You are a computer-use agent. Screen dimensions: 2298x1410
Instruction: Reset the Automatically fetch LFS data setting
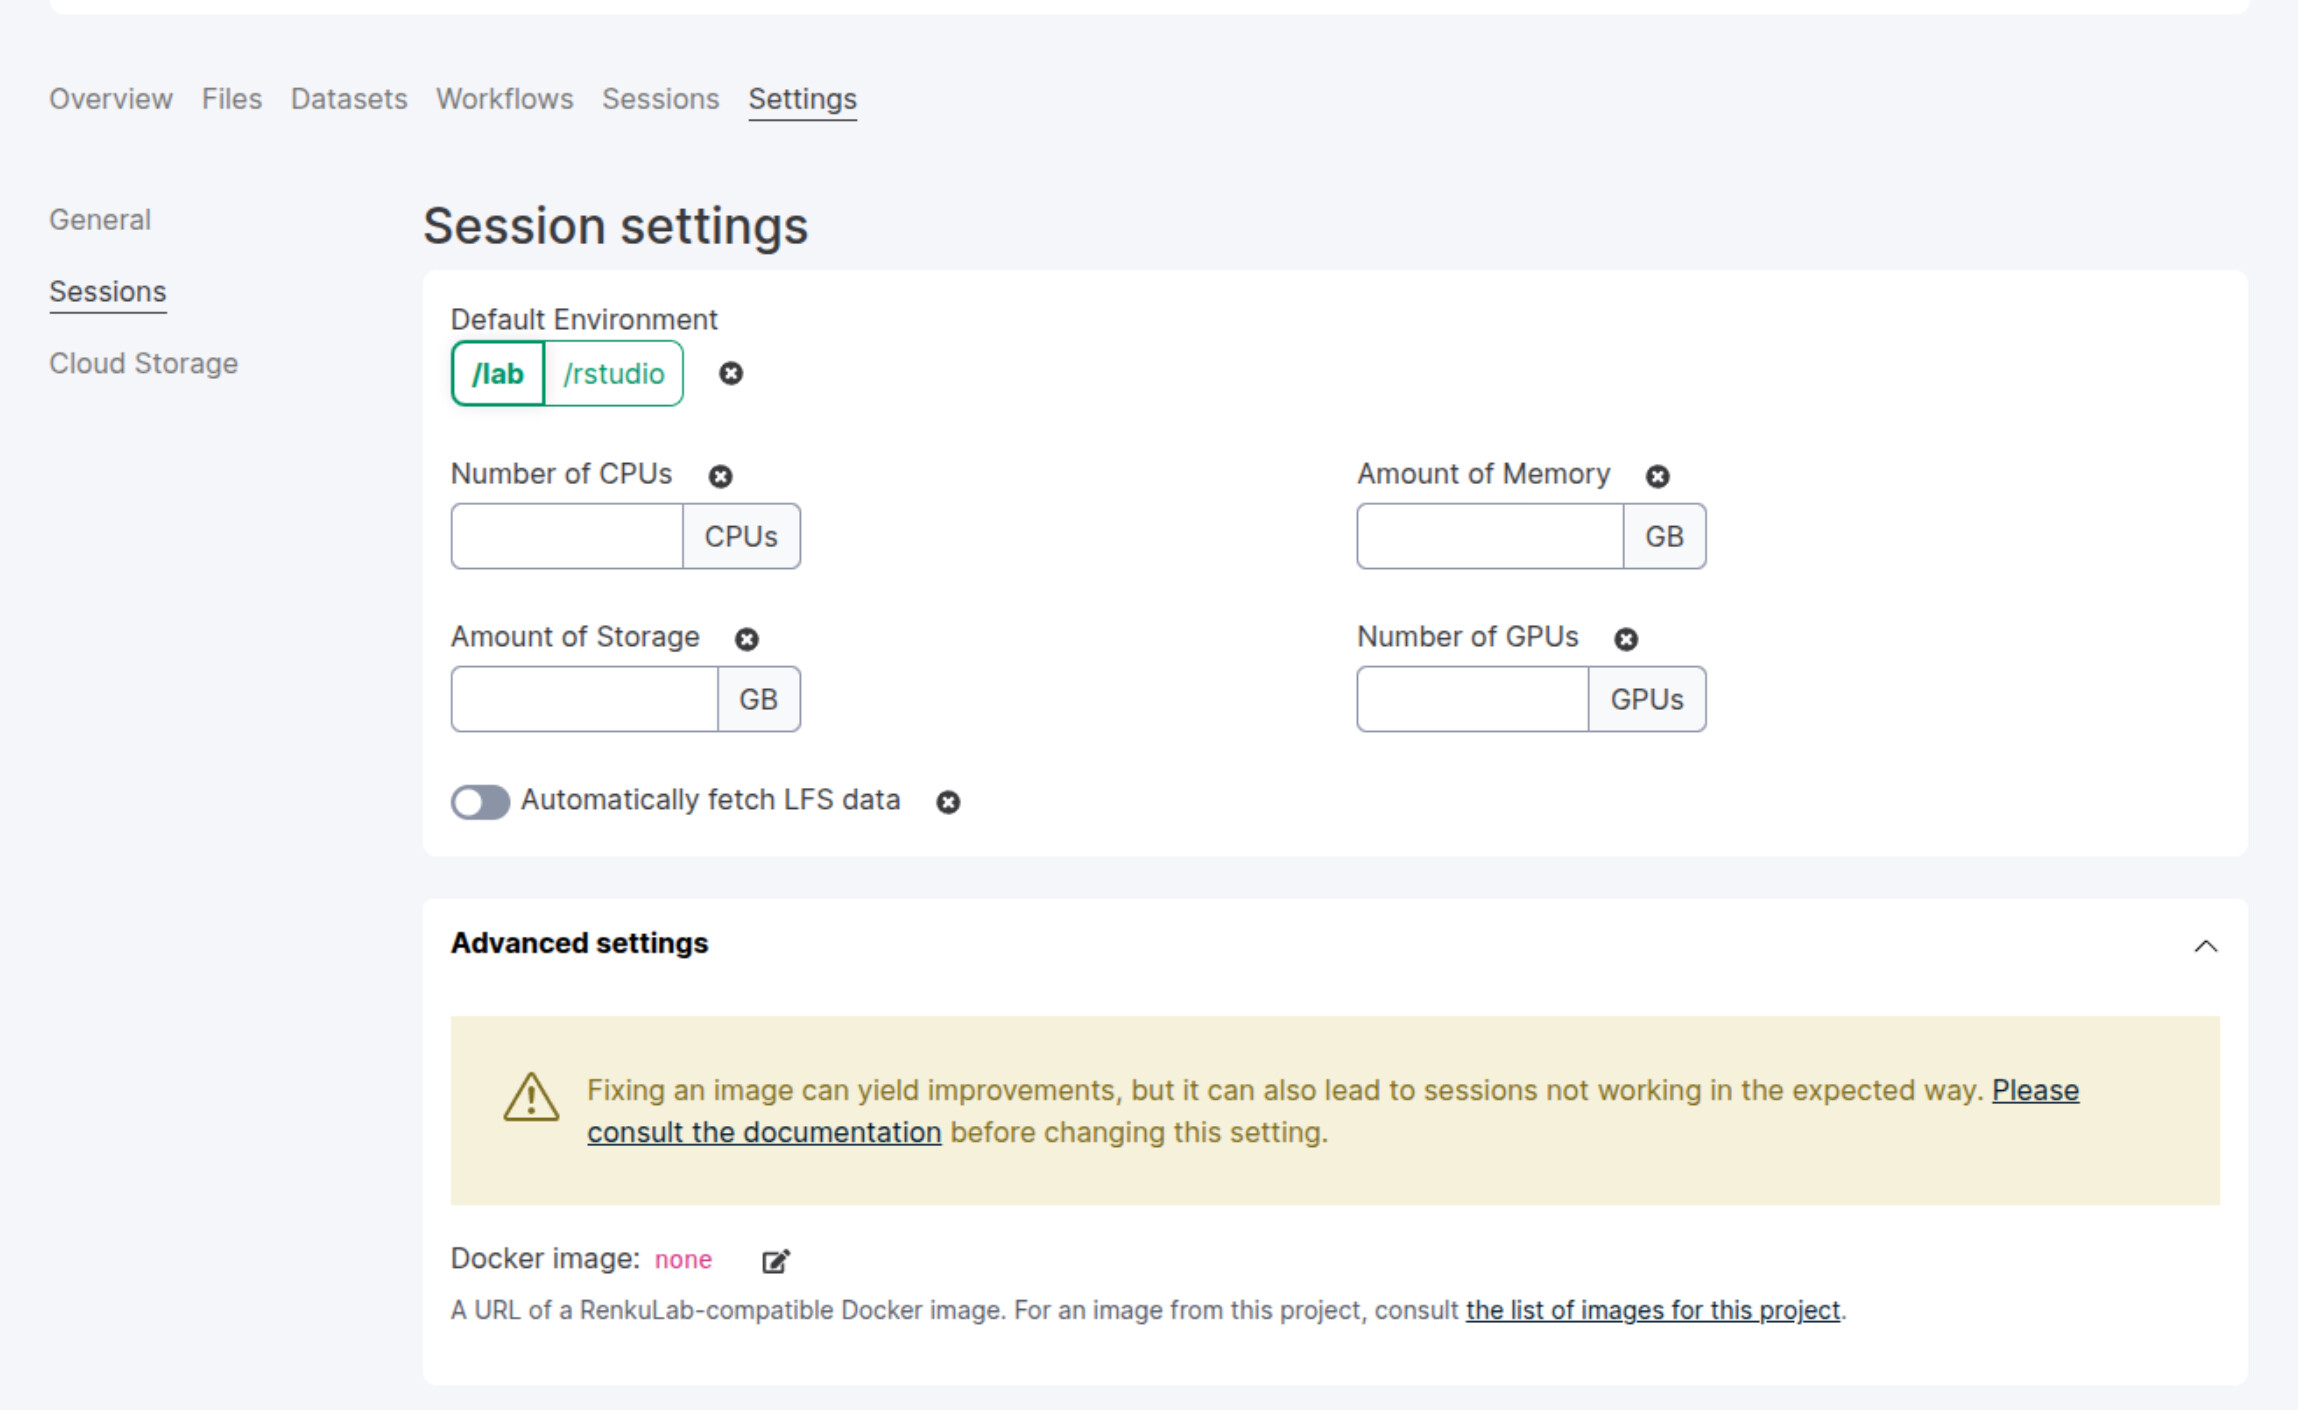[947, 802]
